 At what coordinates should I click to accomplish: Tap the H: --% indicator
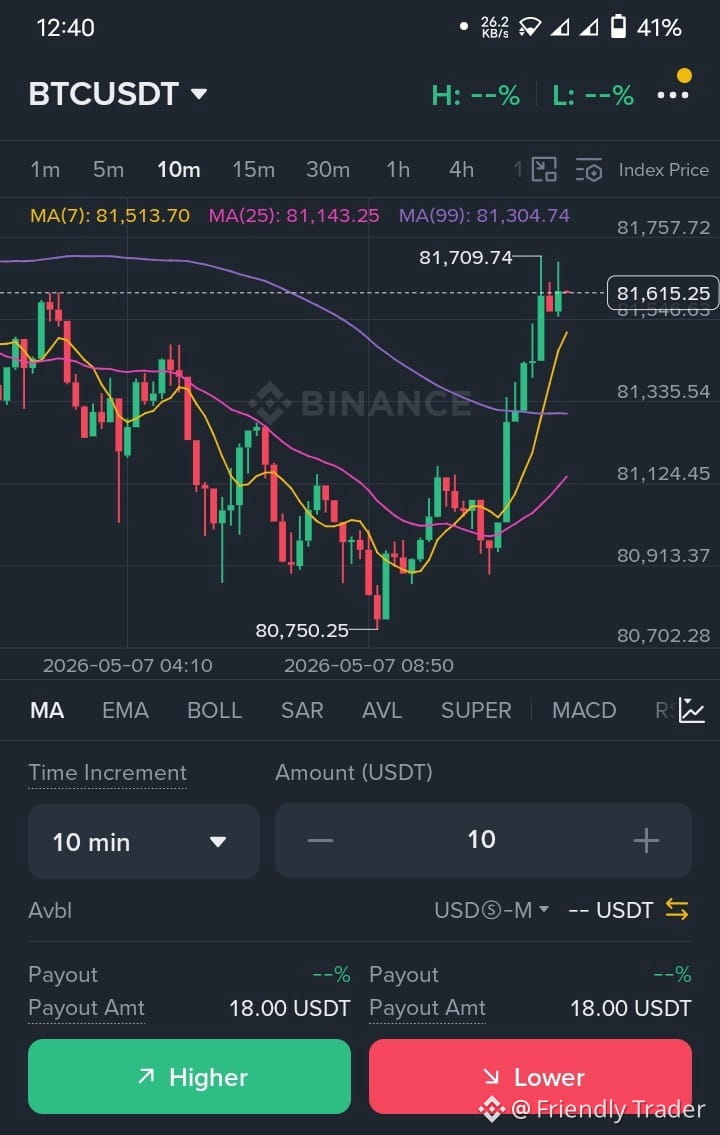pyautogui.click(x=475, y=95)
